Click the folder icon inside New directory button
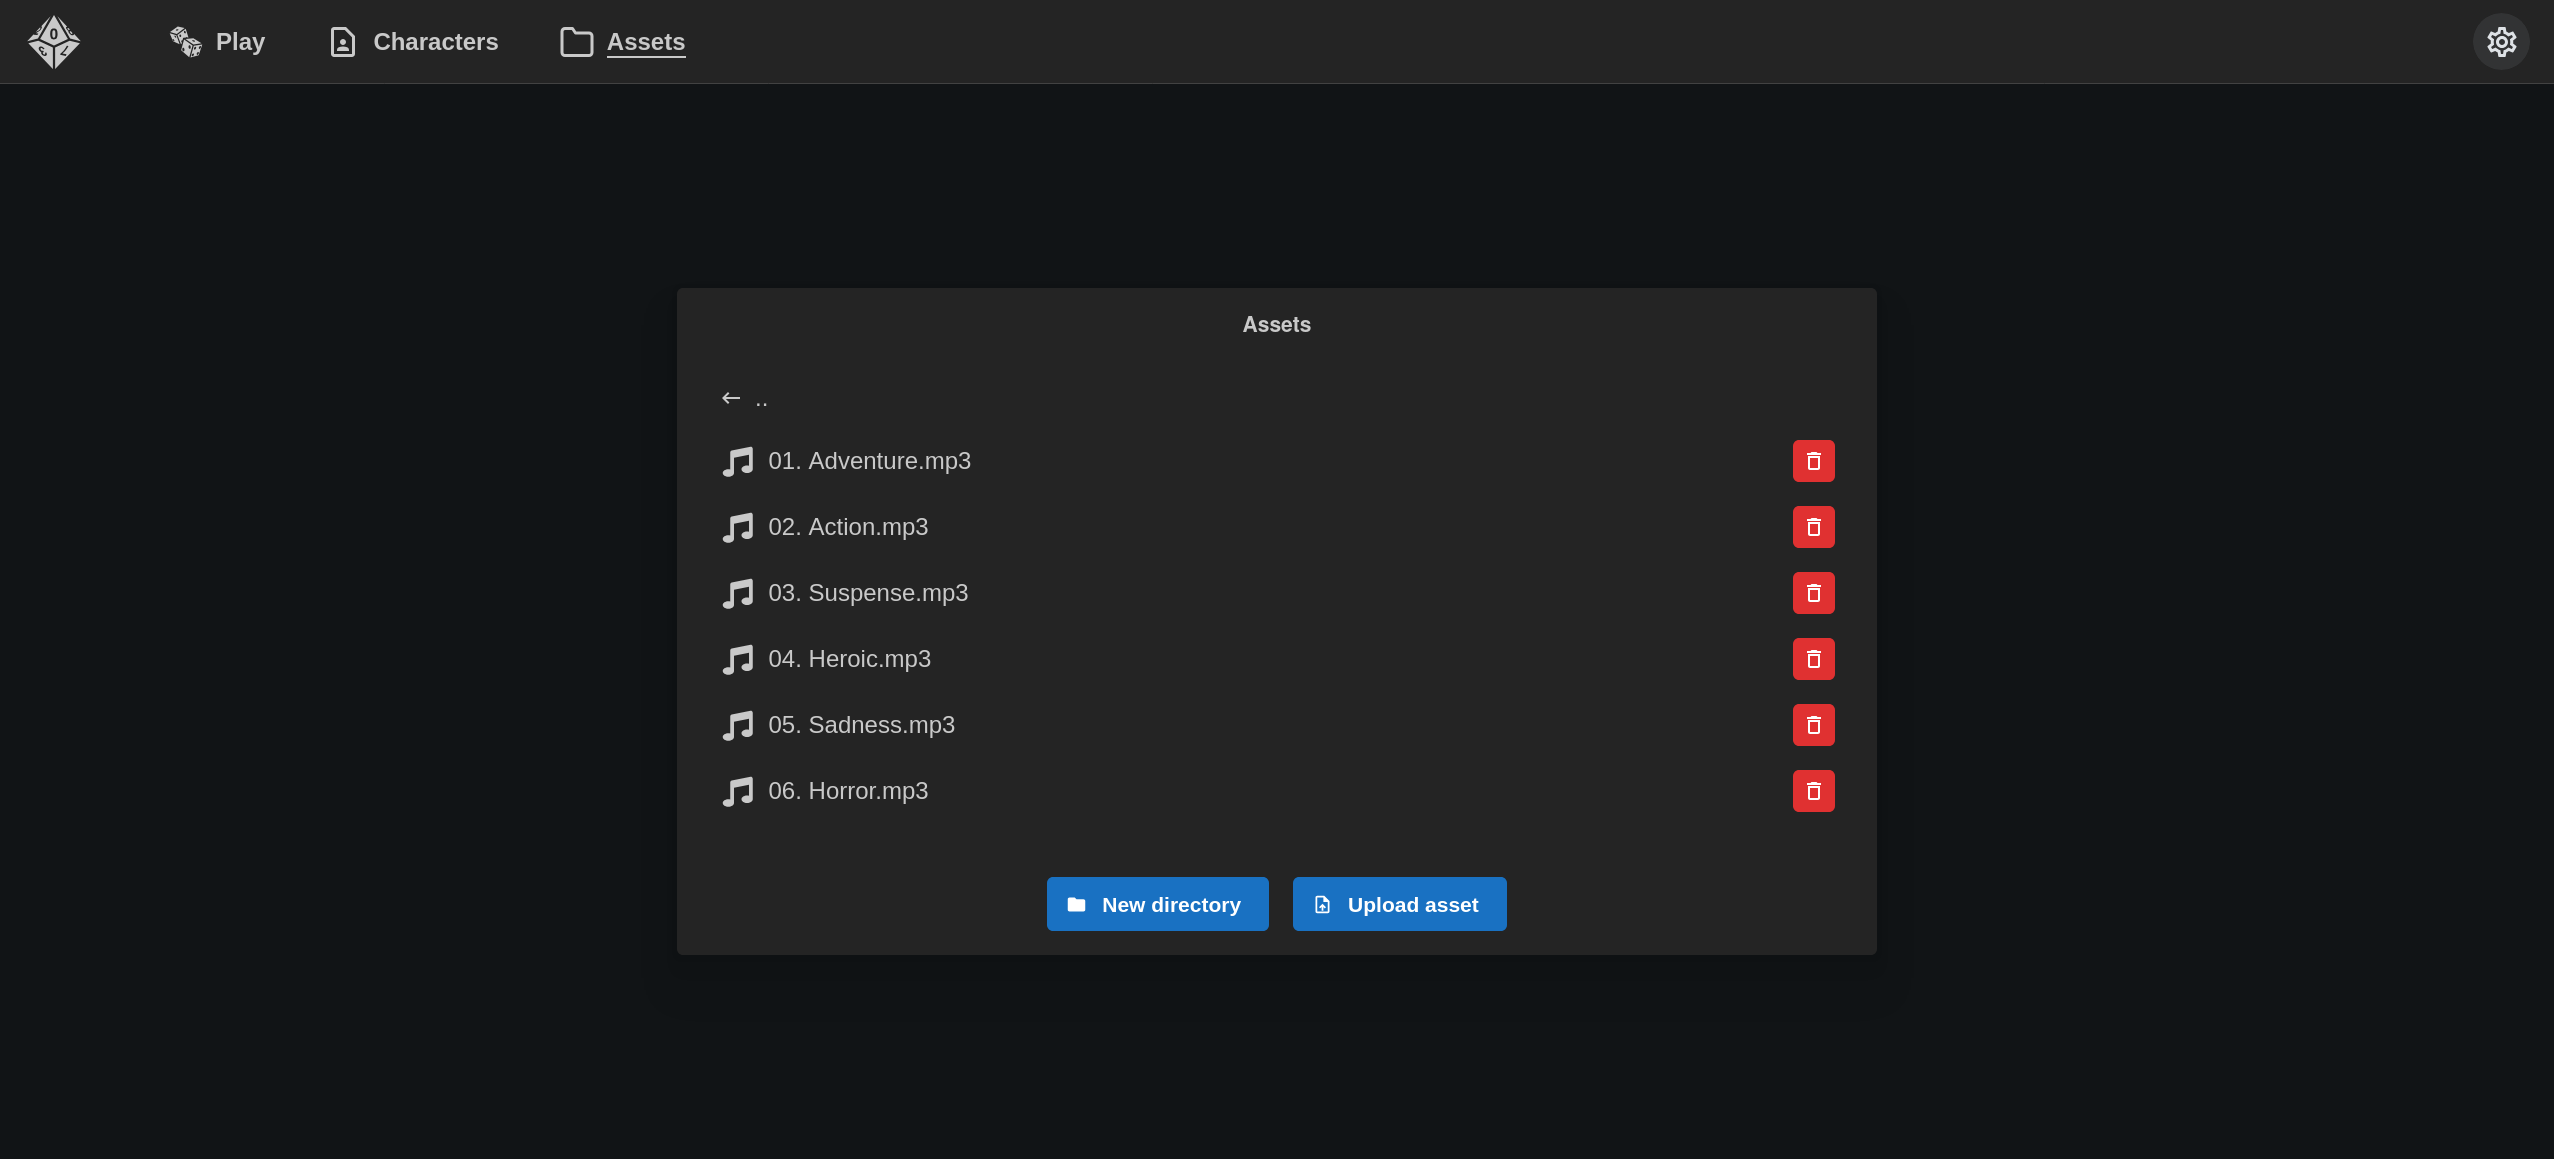The width and height of the screenshot is (2554, 1159). (1076, 903)
